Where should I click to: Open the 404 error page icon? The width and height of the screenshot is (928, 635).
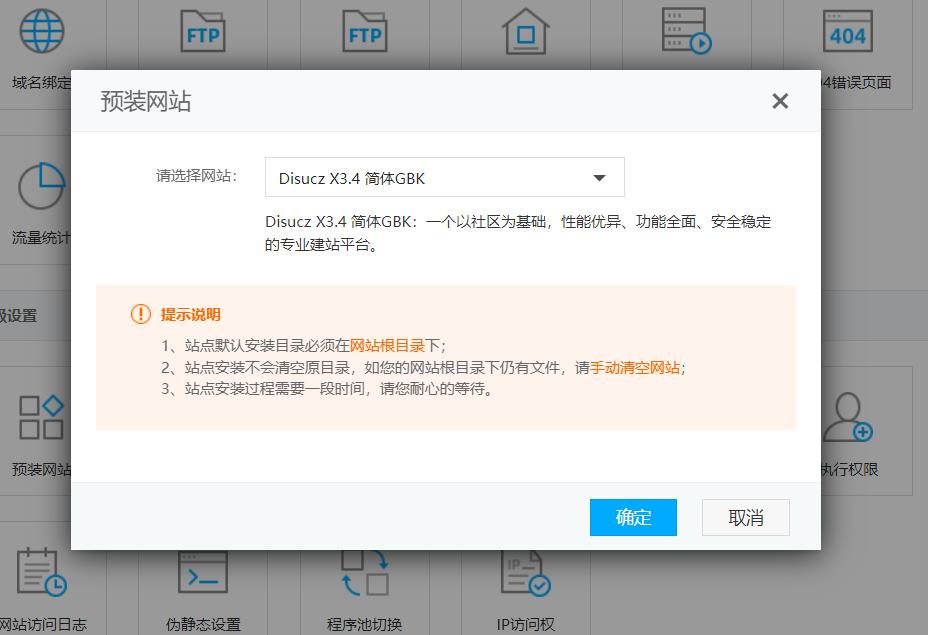click(848, 31)
